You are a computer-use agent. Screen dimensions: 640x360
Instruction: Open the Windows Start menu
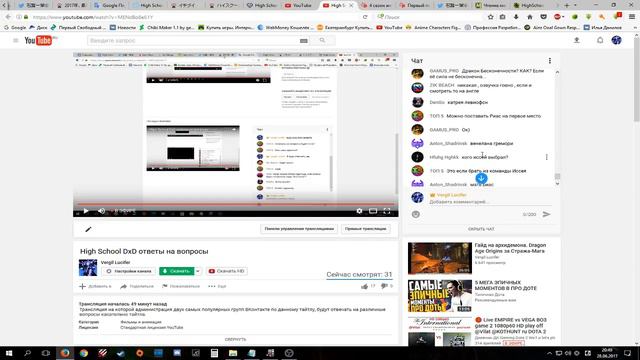tap(9, 353)
